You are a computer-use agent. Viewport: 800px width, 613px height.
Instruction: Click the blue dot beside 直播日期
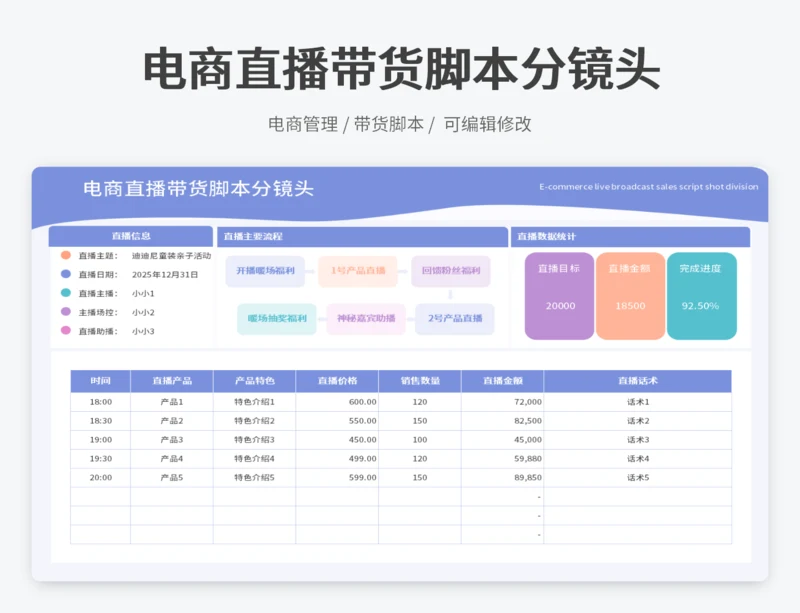coord(66,274)
